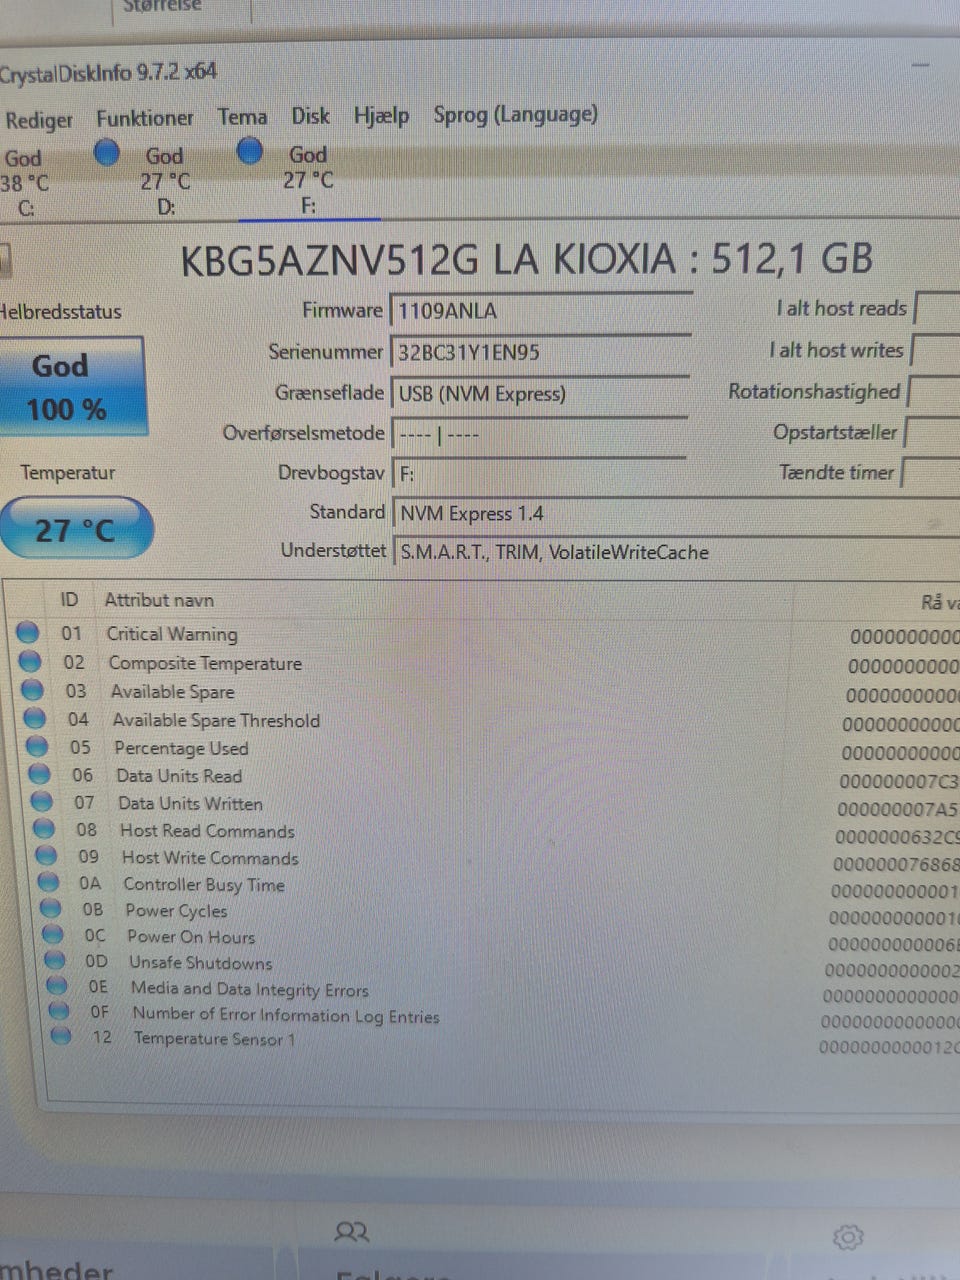Screen dimensions: 960x1280
Task: Click the Grænseflade field USB (NVM Express)
Action: pyautogui.click(x=539, y=394)
